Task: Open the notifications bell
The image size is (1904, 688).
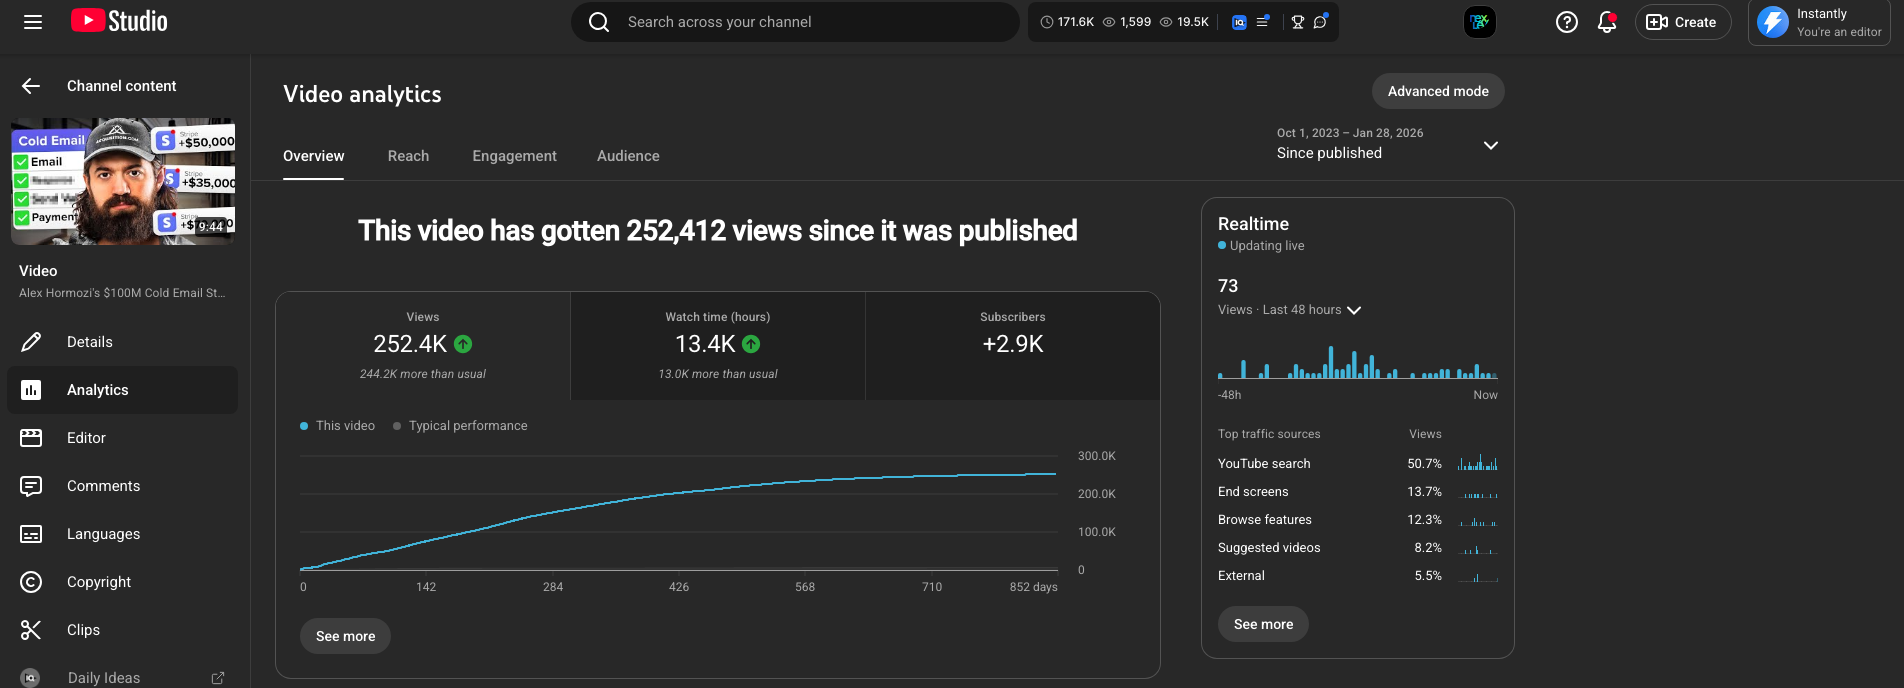Action: [x=1606, y=22]
